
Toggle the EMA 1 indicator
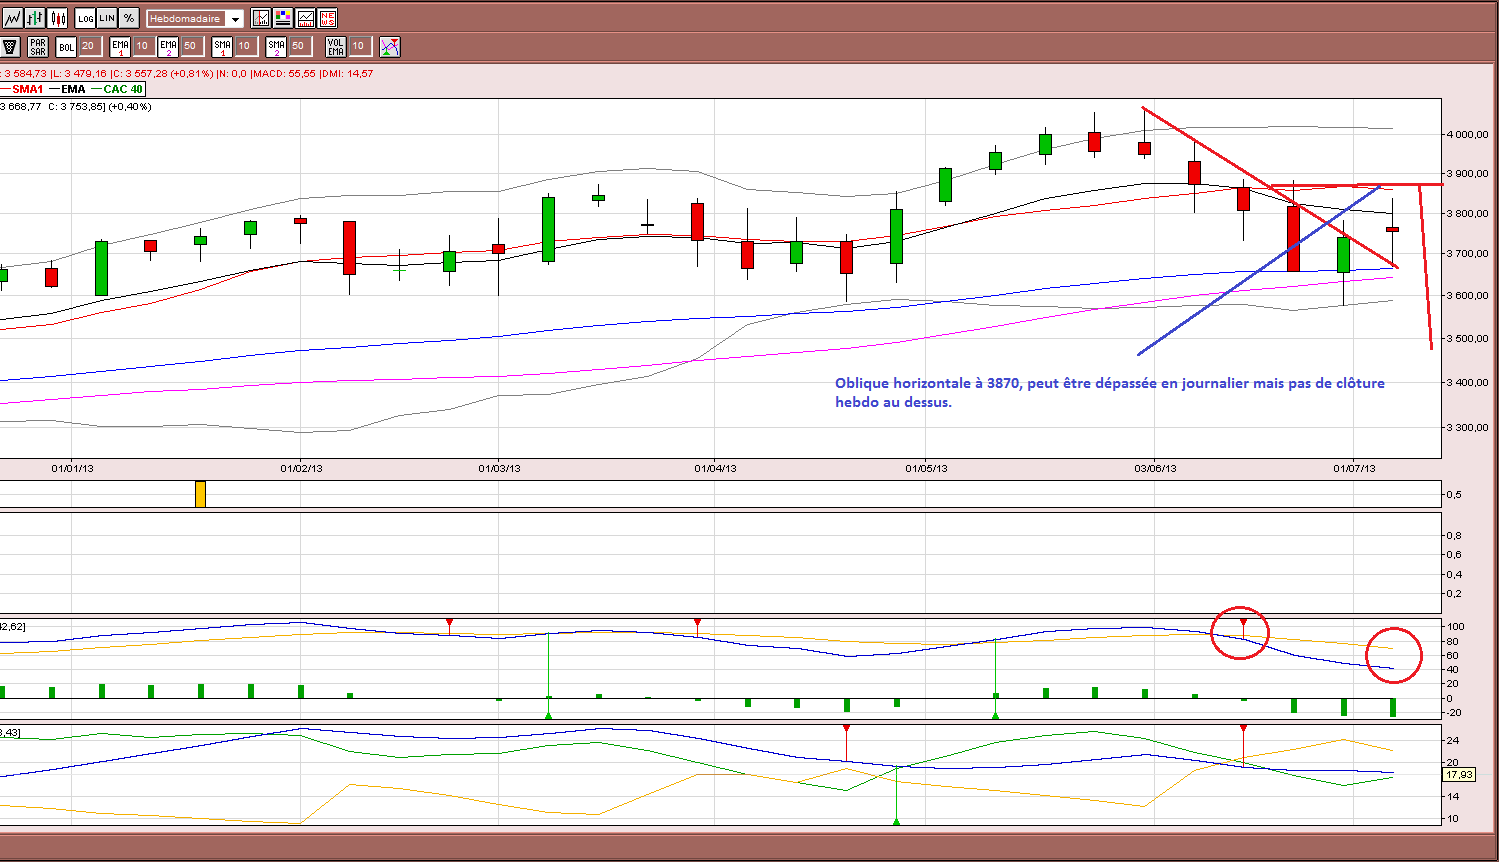[x=120, y=46]
